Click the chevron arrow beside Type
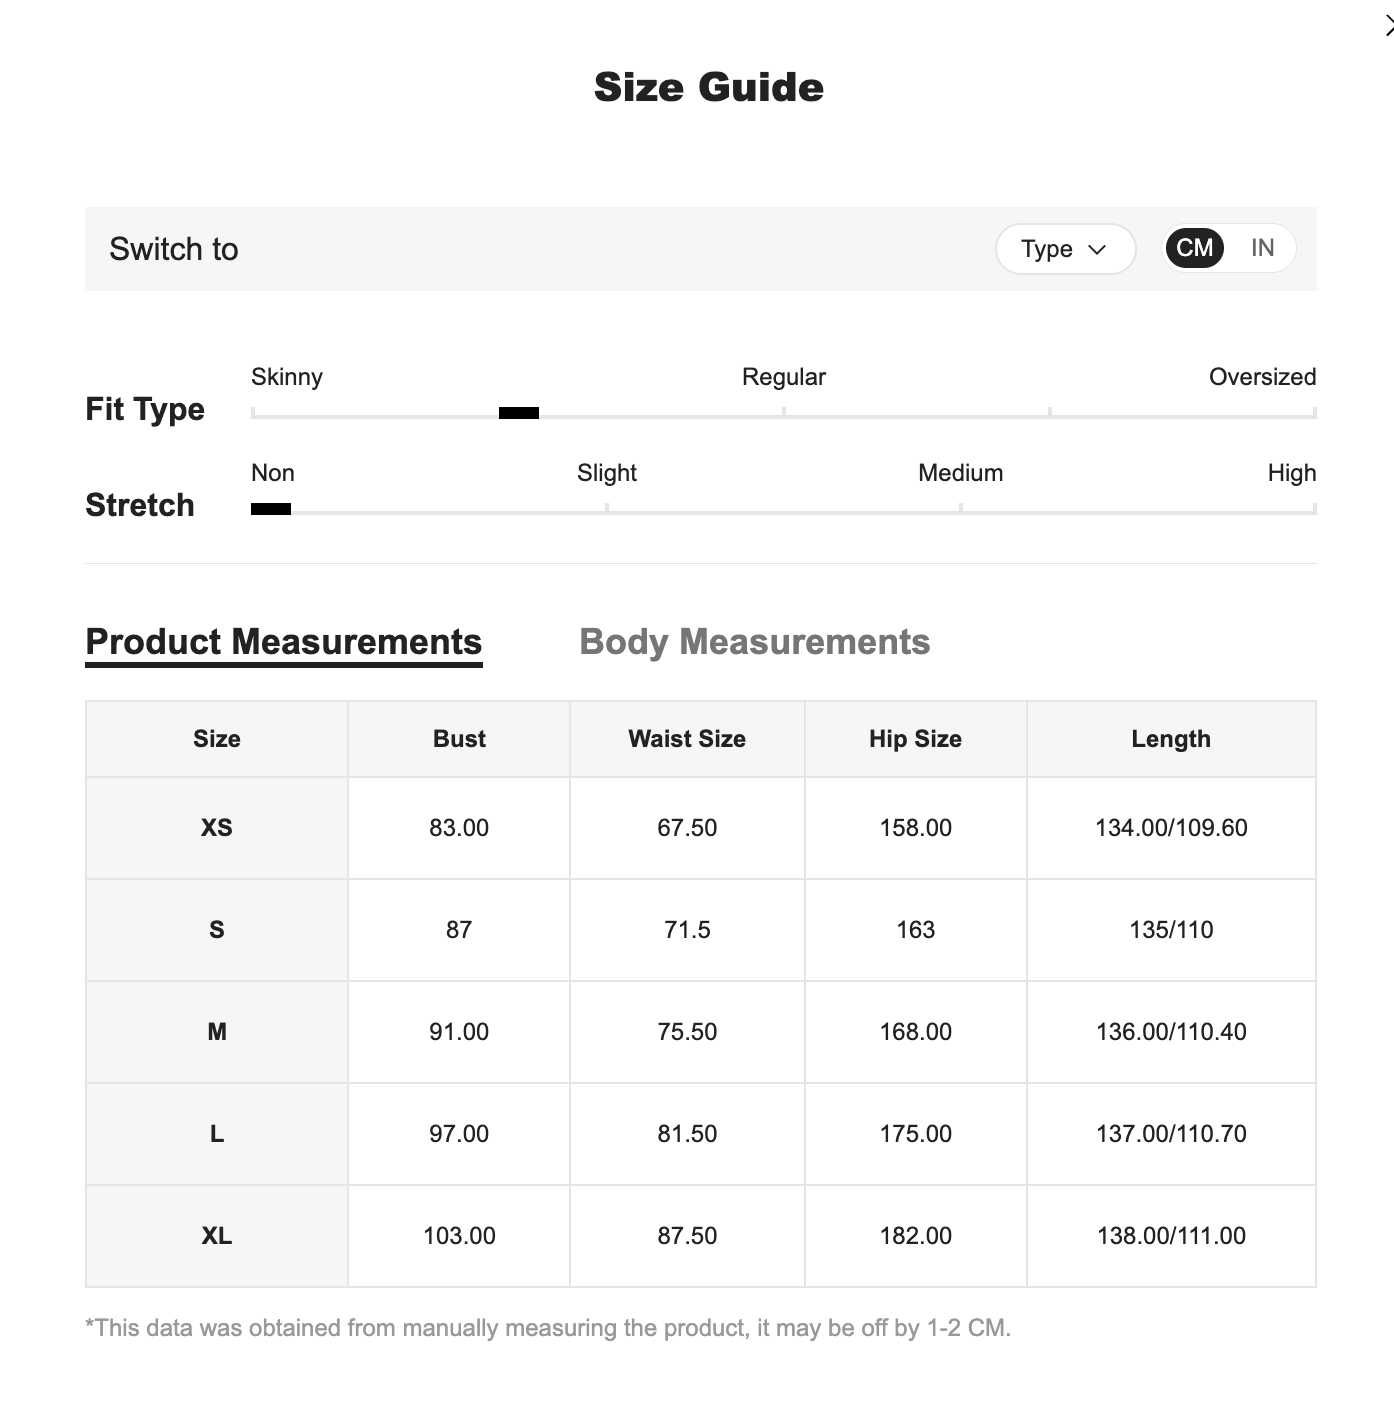Image resolution: width=1394 pixels, height=1412 pixels. point(1097,250)
